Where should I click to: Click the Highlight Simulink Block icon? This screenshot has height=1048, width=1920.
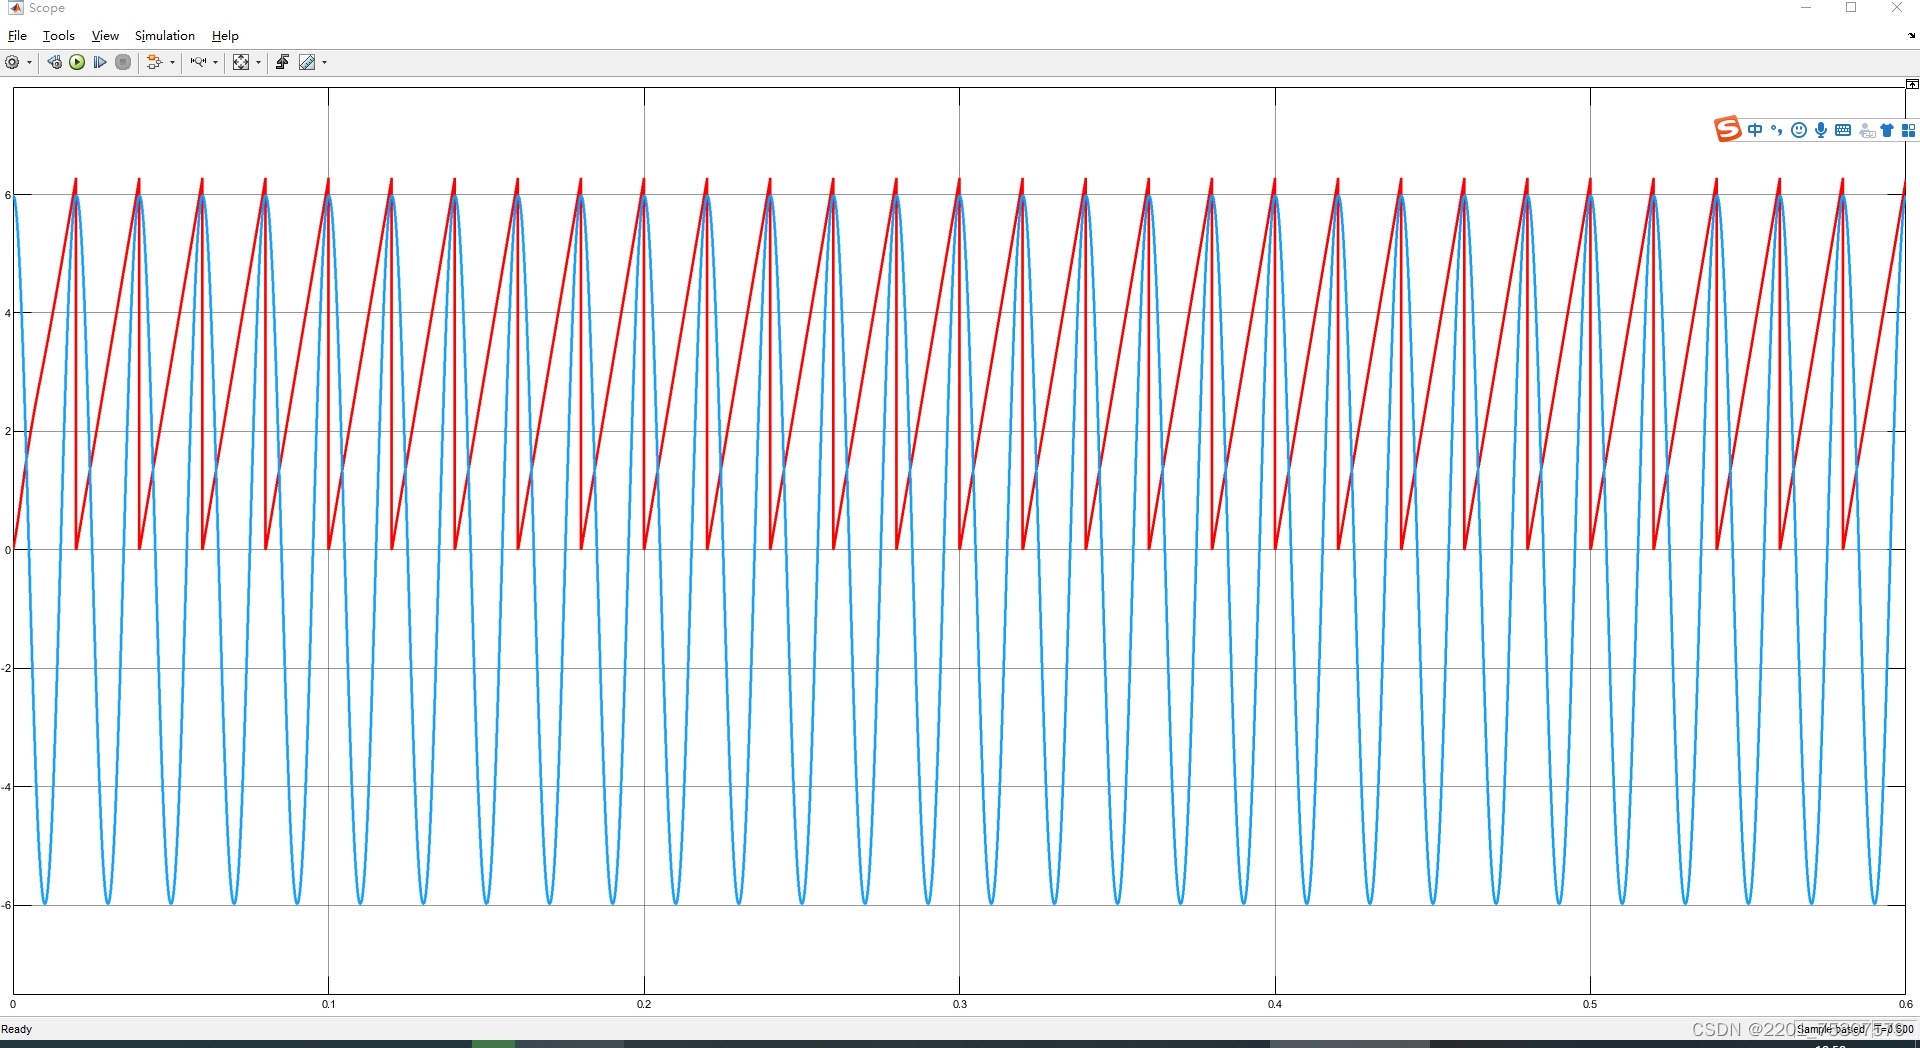(154, 62)
